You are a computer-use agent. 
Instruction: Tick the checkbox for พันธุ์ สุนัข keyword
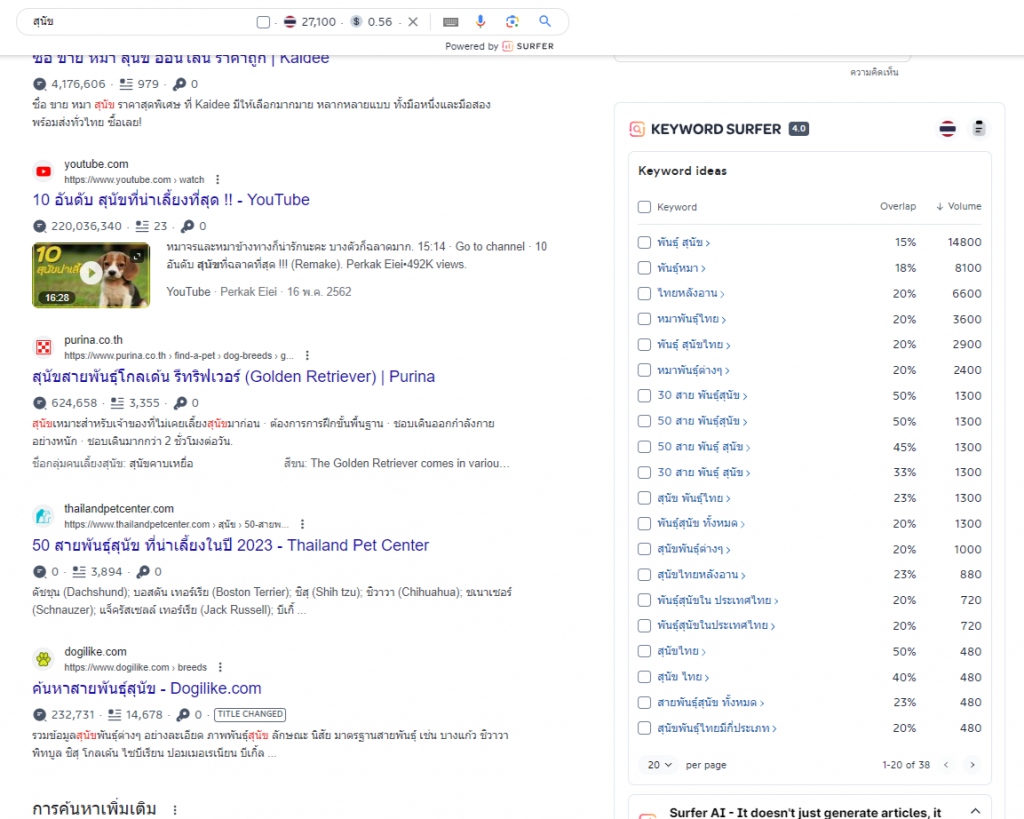[645, 242]
